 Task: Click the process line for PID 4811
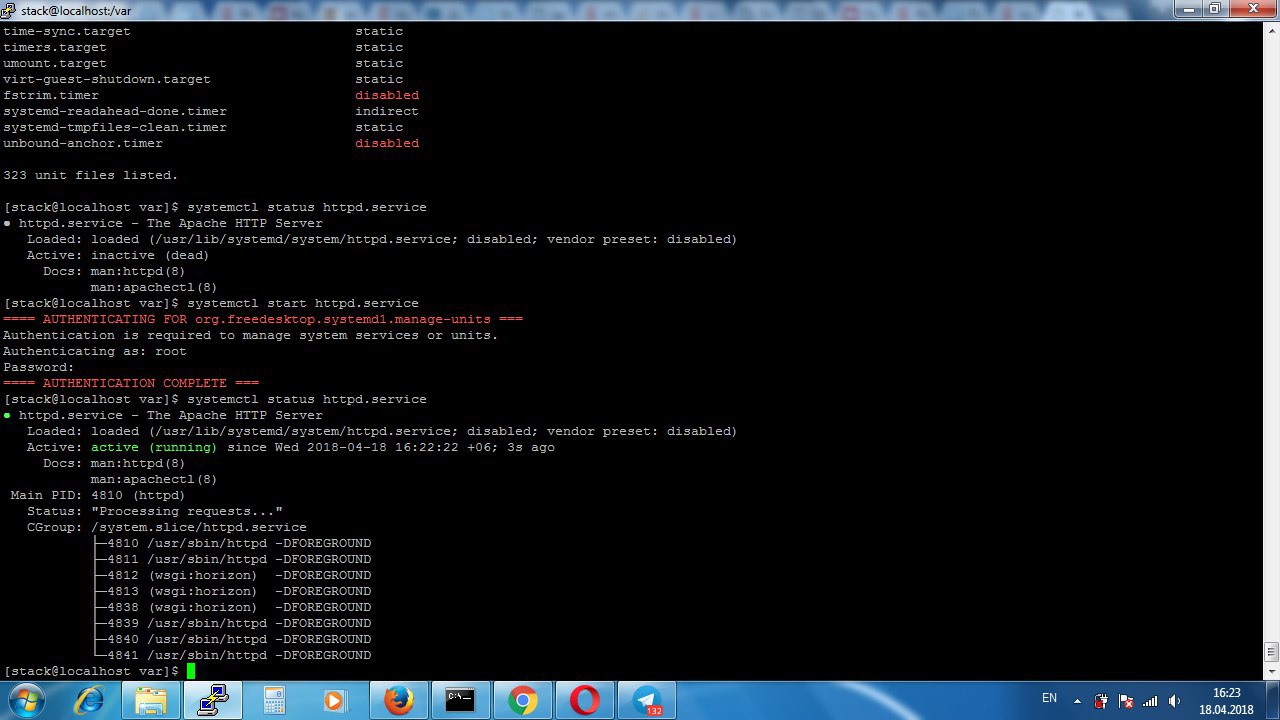tap(232, 559)
